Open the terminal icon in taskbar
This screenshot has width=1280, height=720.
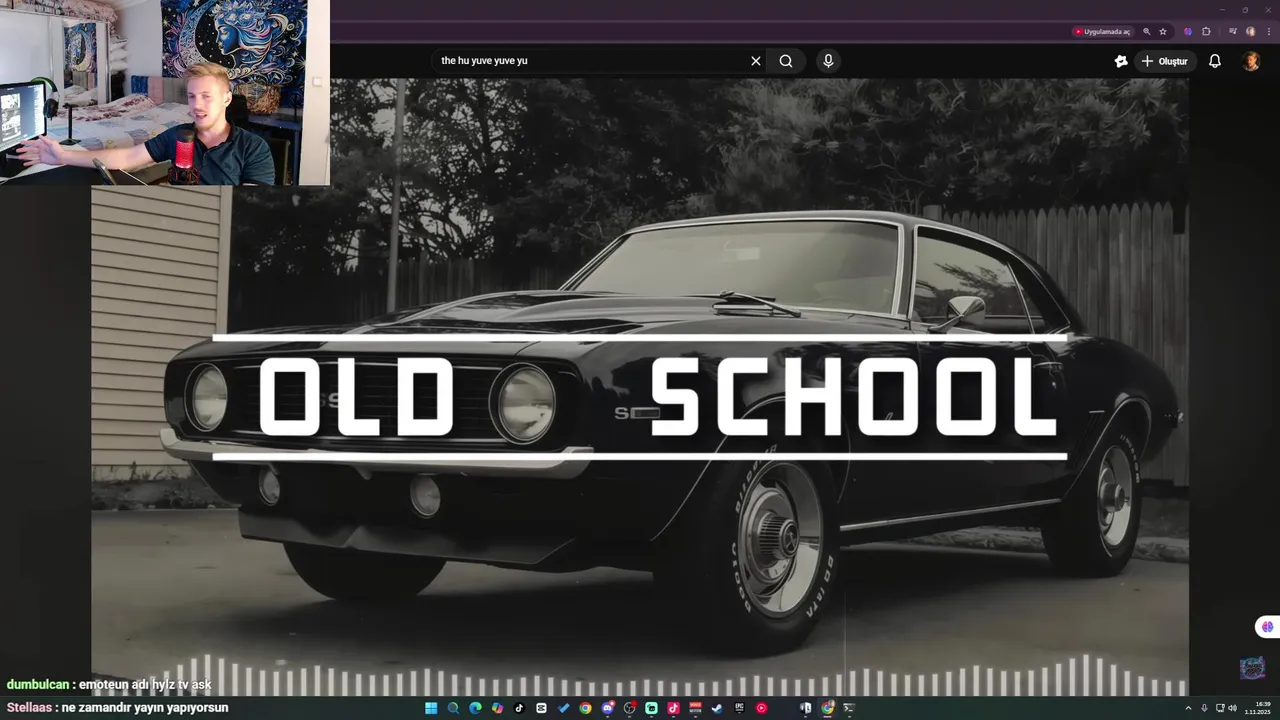(x=849, y=708)
